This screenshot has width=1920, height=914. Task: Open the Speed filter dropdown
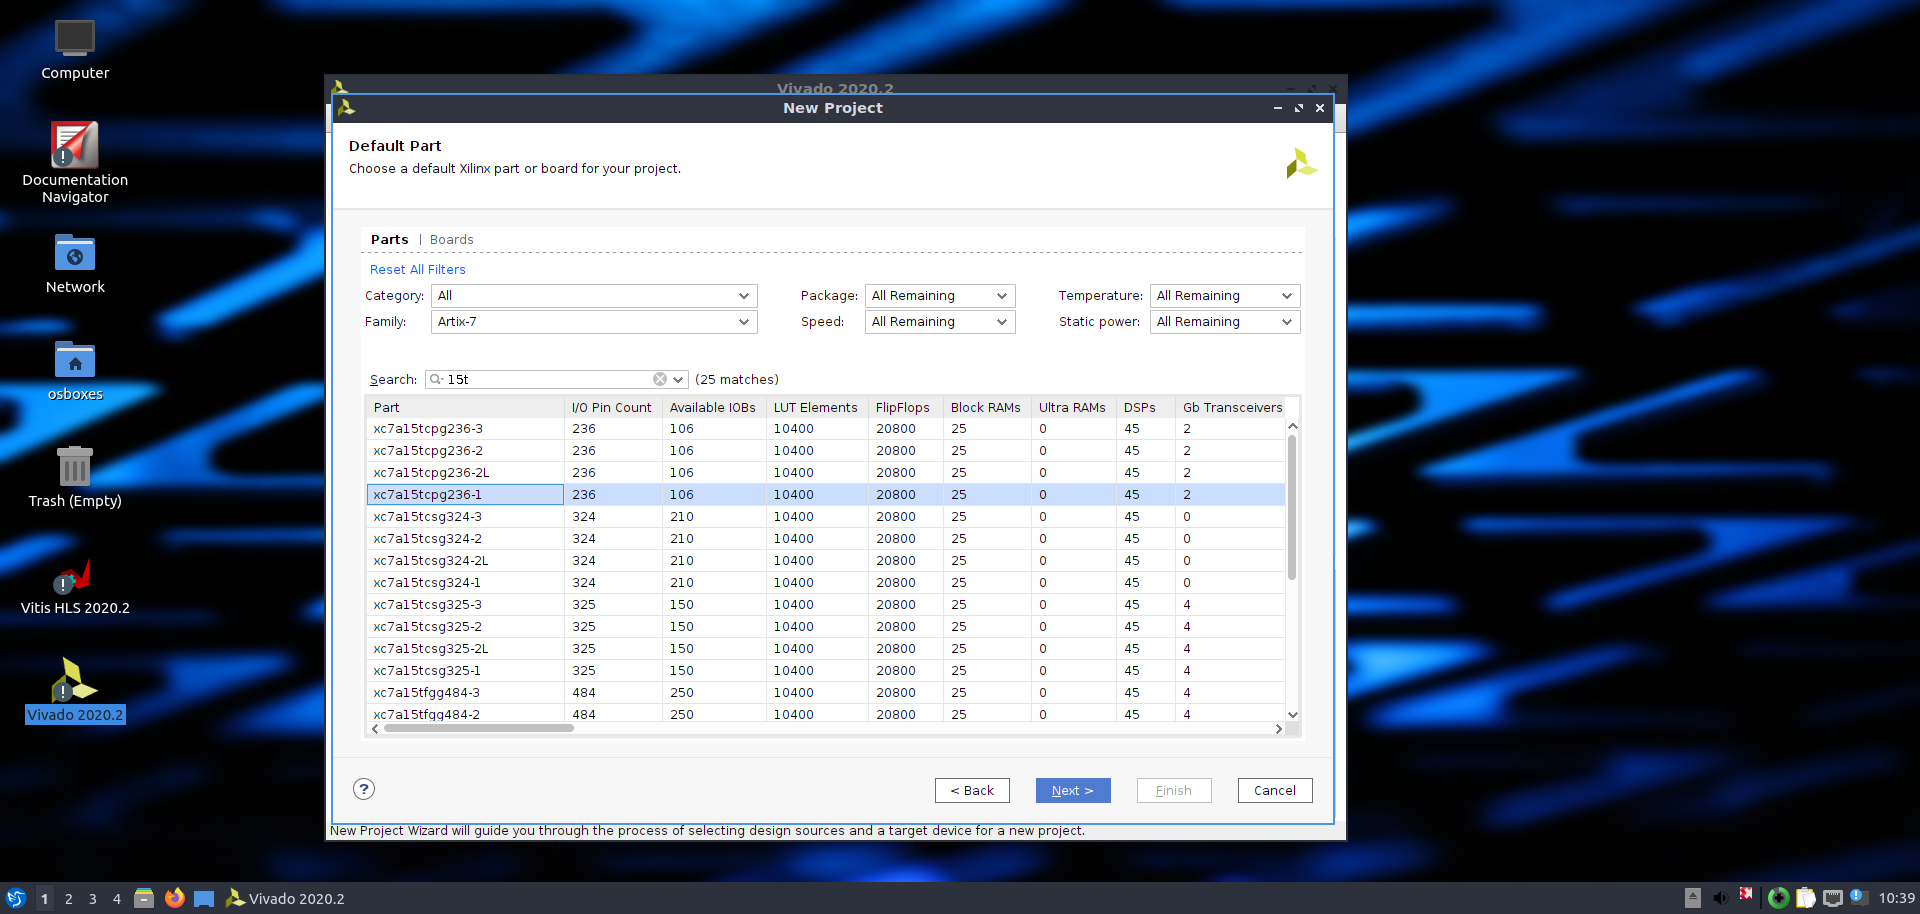click(x=940, y=321)
